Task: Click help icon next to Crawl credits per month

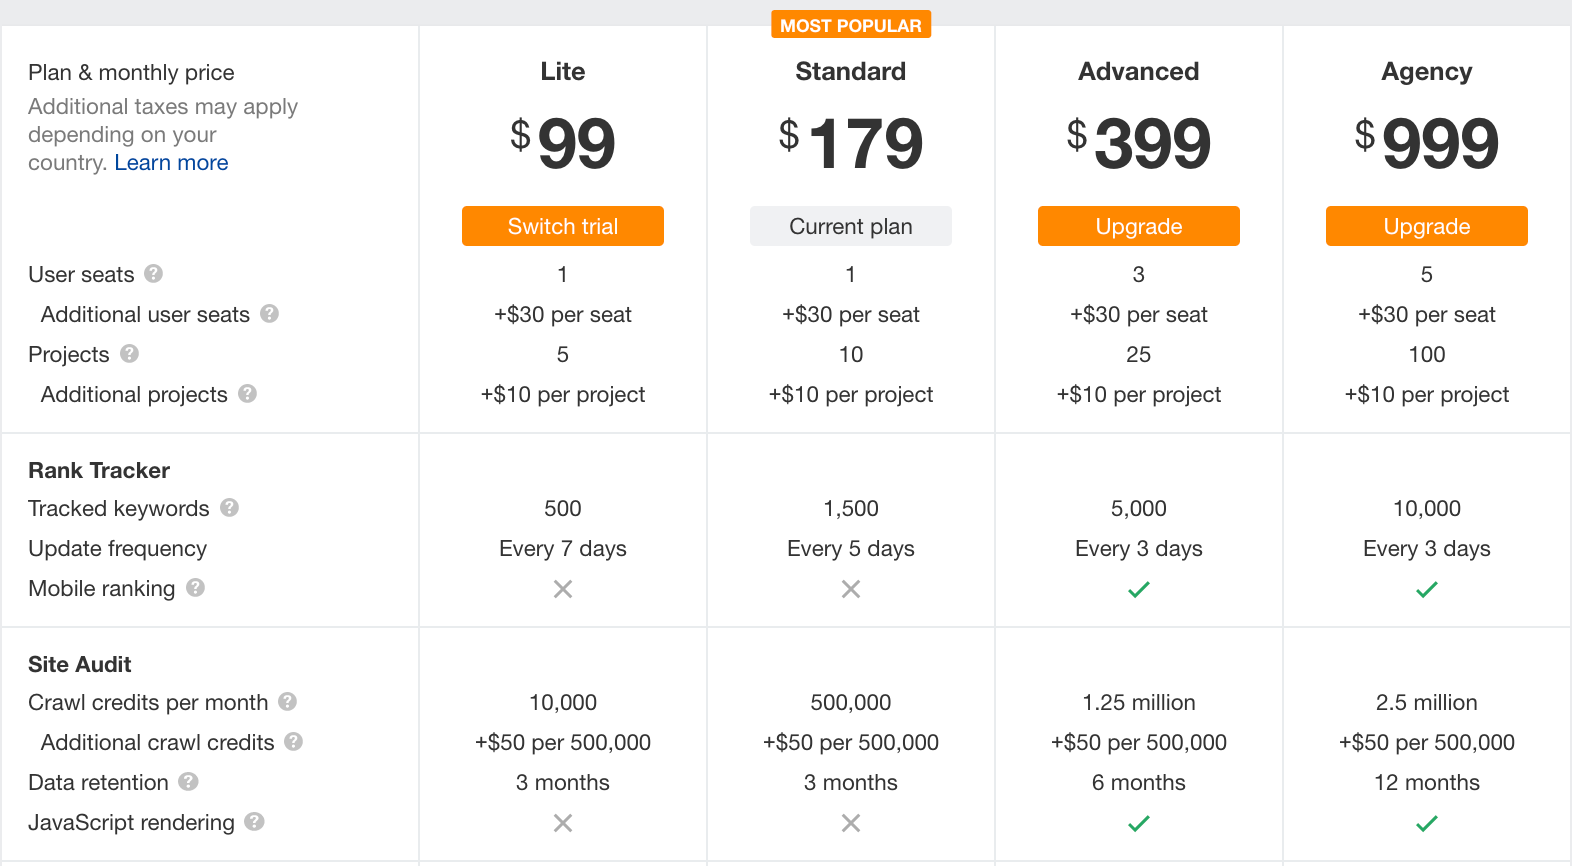Action: [x=287, y=701]
